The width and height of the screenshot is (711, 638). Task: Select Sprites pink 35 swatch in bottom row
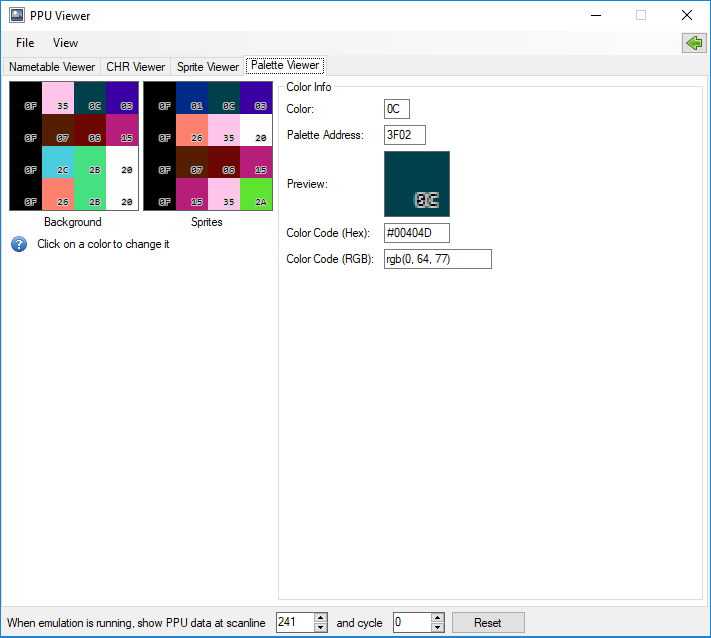pyautogui.click(x=224, y=194)
